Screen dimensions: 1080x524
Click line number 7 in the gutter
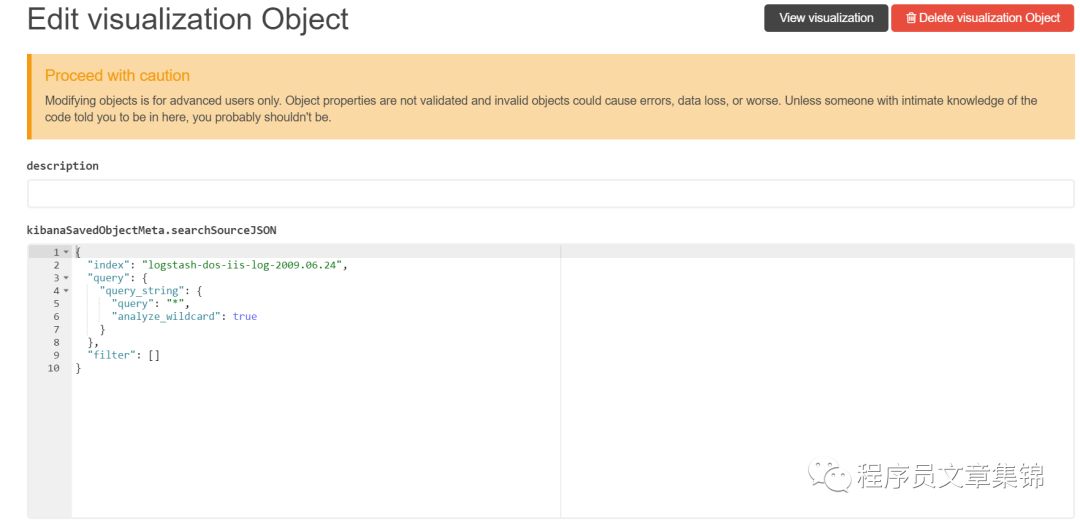tap(56, 329)
